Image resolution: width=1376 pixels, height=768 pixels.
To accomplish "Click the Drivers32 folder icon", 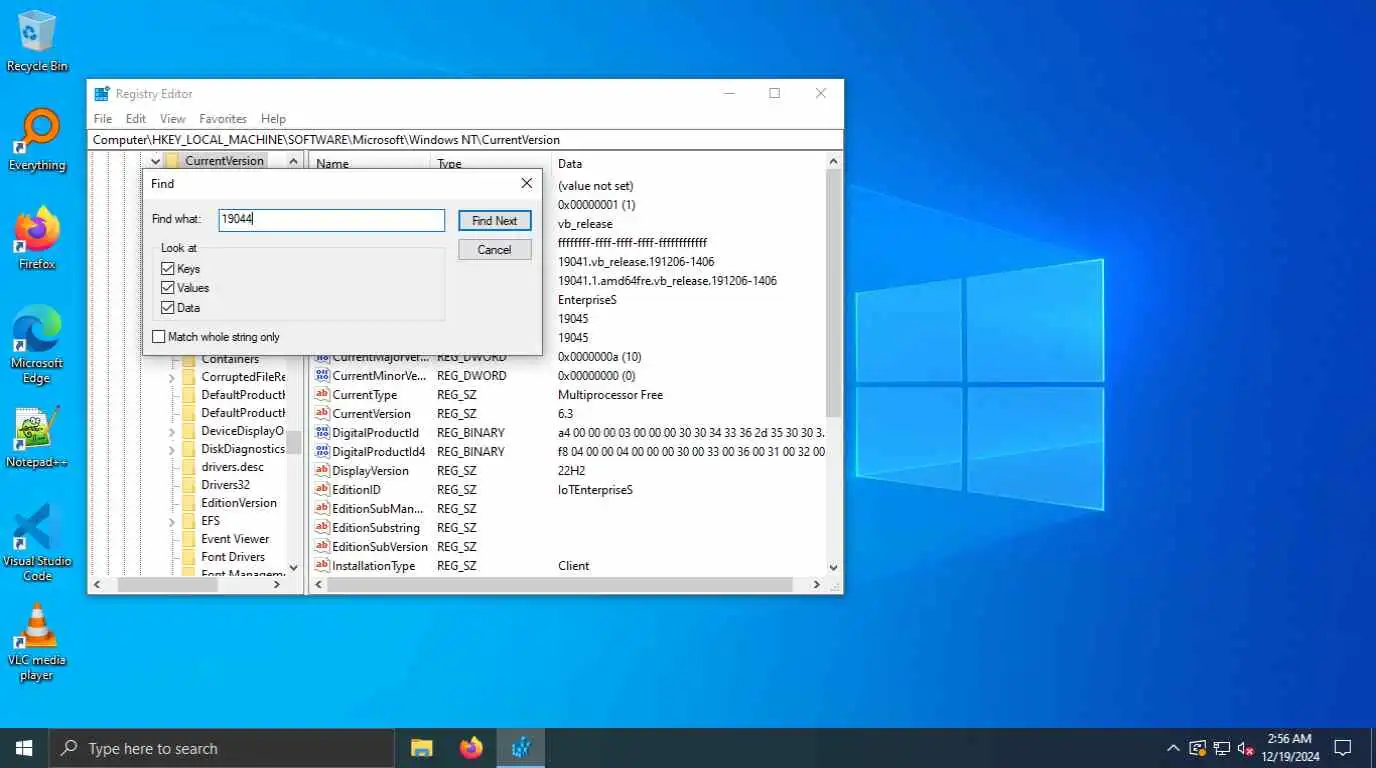I will pyautogui.click(x=189, y=485).
